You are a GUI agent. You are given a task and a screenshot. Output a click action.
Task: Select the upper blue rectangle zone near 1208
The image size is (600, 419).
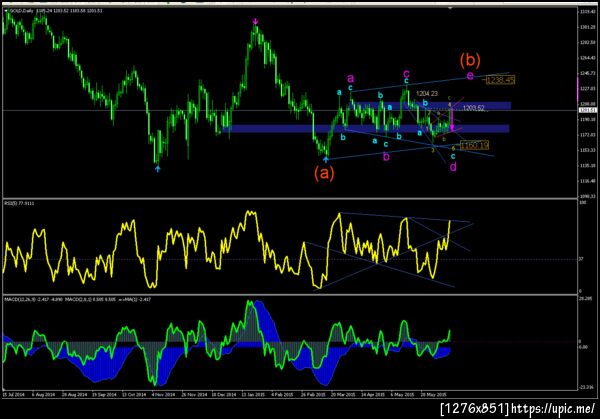pos(432,106)
